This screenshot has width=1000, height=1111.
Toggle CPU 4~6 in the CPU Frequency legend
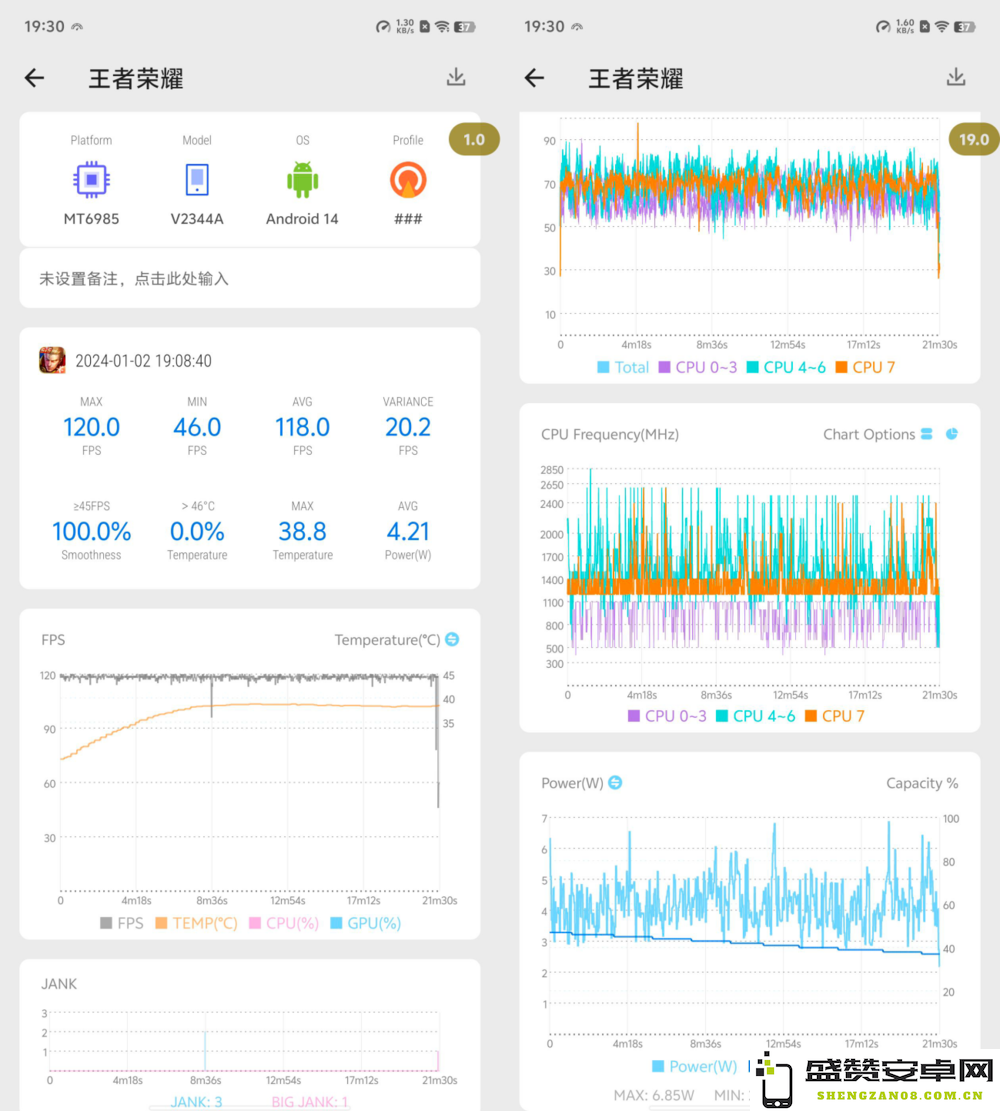coord(755,716)
